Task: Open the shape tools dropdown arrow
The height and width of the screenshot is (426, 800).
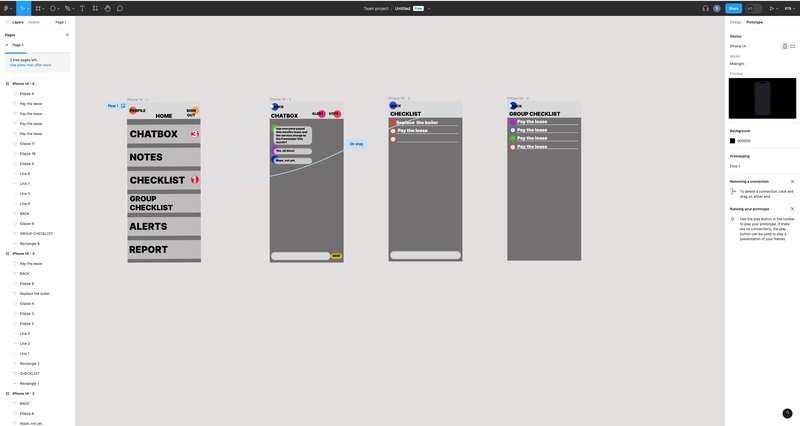Action: (x=58, y=9)
